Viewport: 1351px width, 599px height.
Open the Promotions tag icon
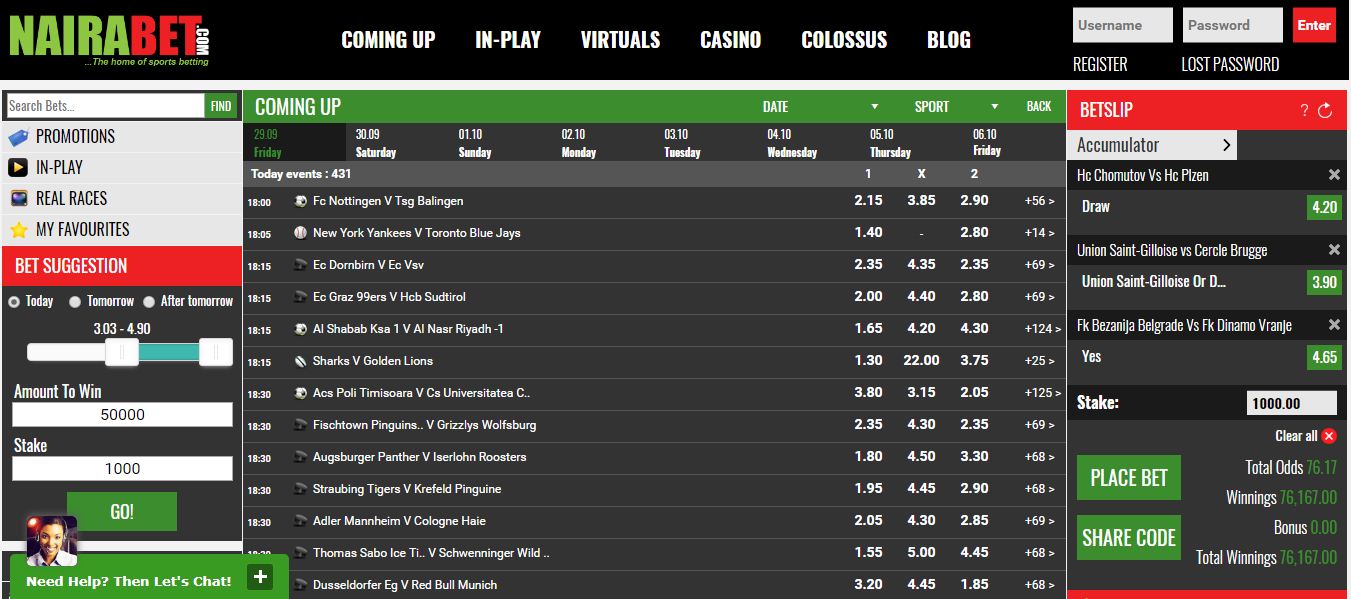click(17, 137)
